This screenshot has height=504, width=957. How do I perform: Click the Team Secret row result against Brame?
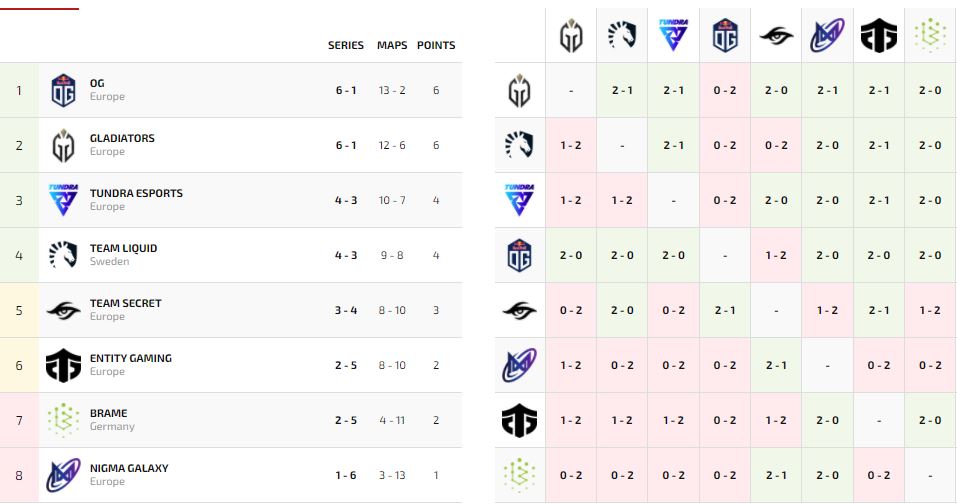(930, 310)
